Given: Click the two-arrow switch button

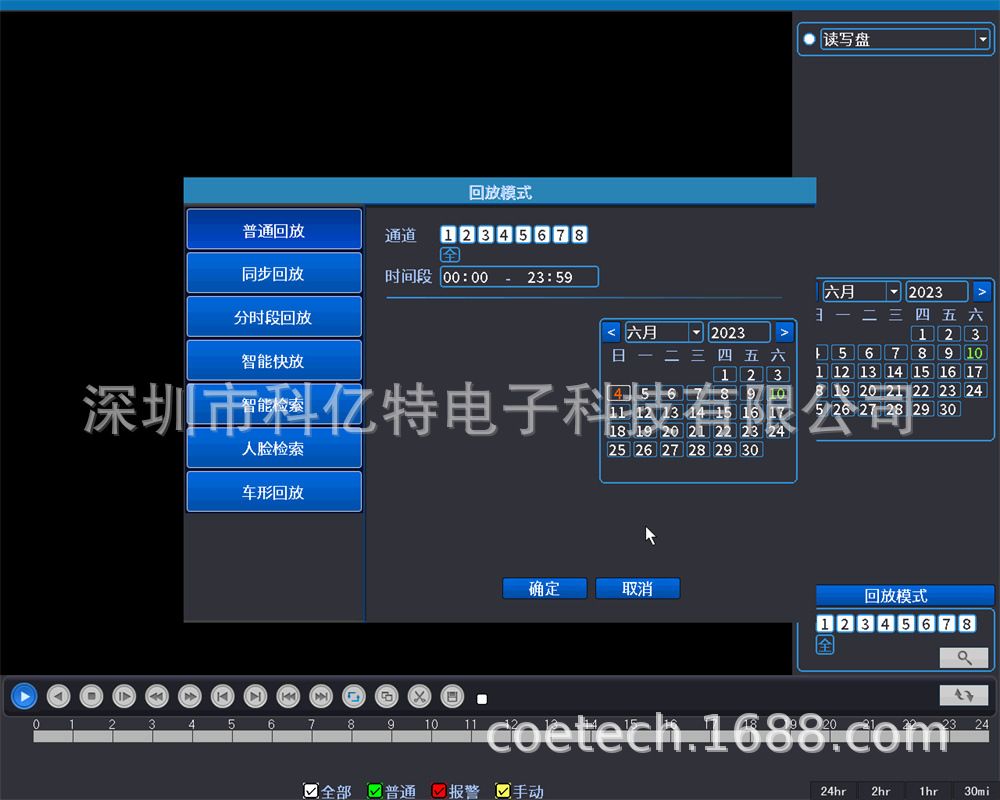Looking at the screenshot, I should click(x=964, y=695).
